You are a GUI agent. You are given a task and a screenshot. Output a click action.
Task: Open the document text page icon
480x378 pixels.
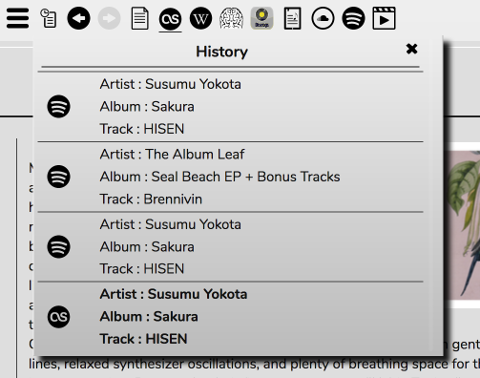[x=140, y=18]
